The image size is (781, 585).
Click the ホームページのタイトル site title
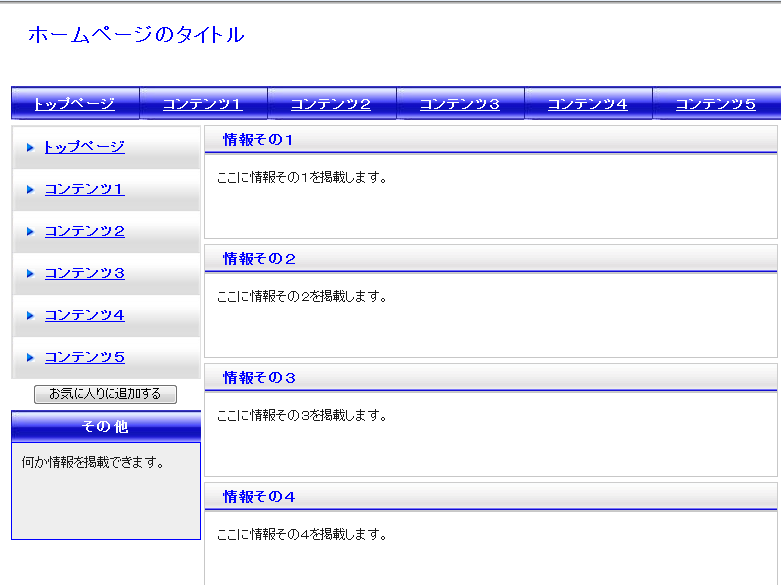tap(136, 35)
